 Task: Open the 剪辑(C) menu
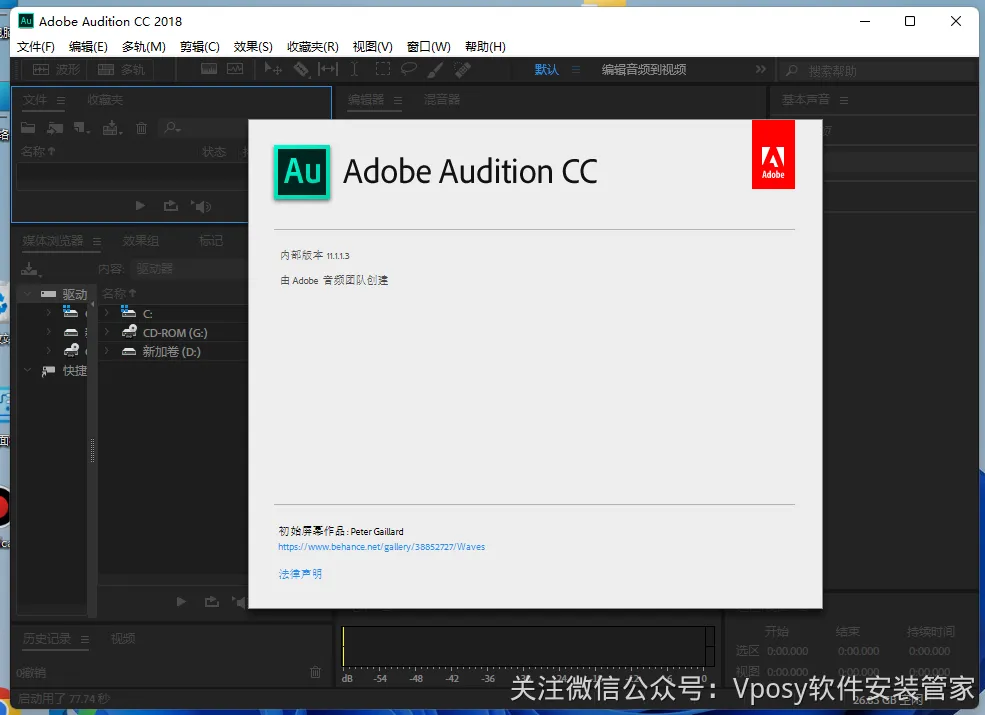(x=199, y=46)
